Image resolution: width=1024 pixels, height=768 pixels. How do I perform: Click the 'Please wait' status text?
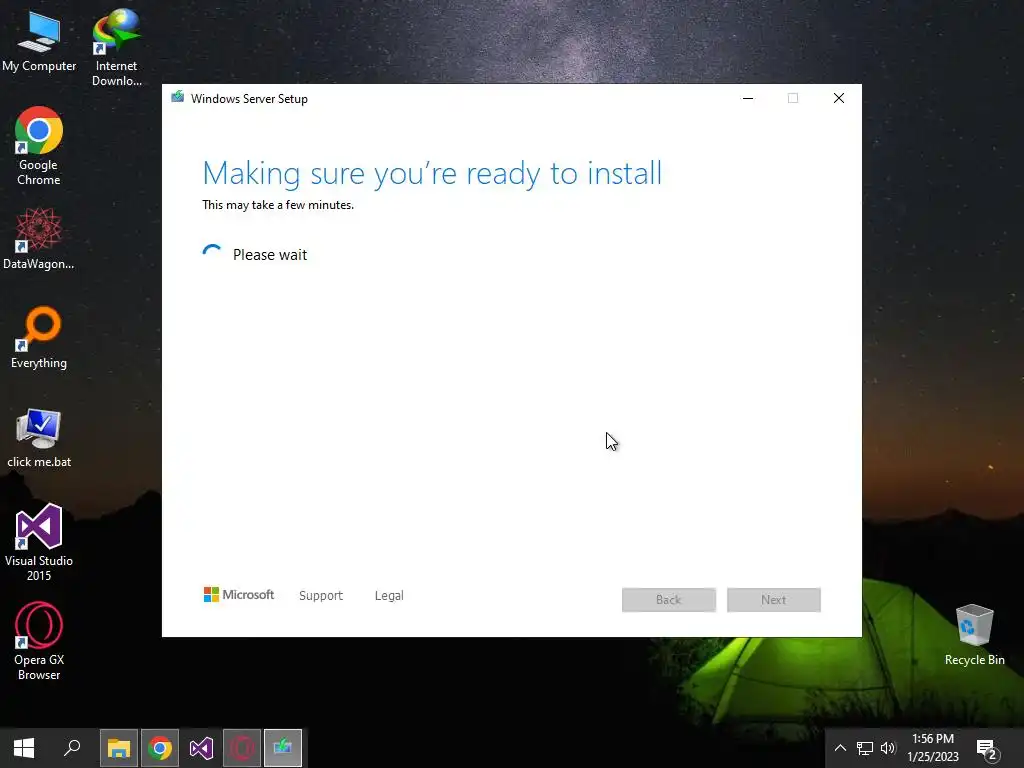click(x=270, y=255)
